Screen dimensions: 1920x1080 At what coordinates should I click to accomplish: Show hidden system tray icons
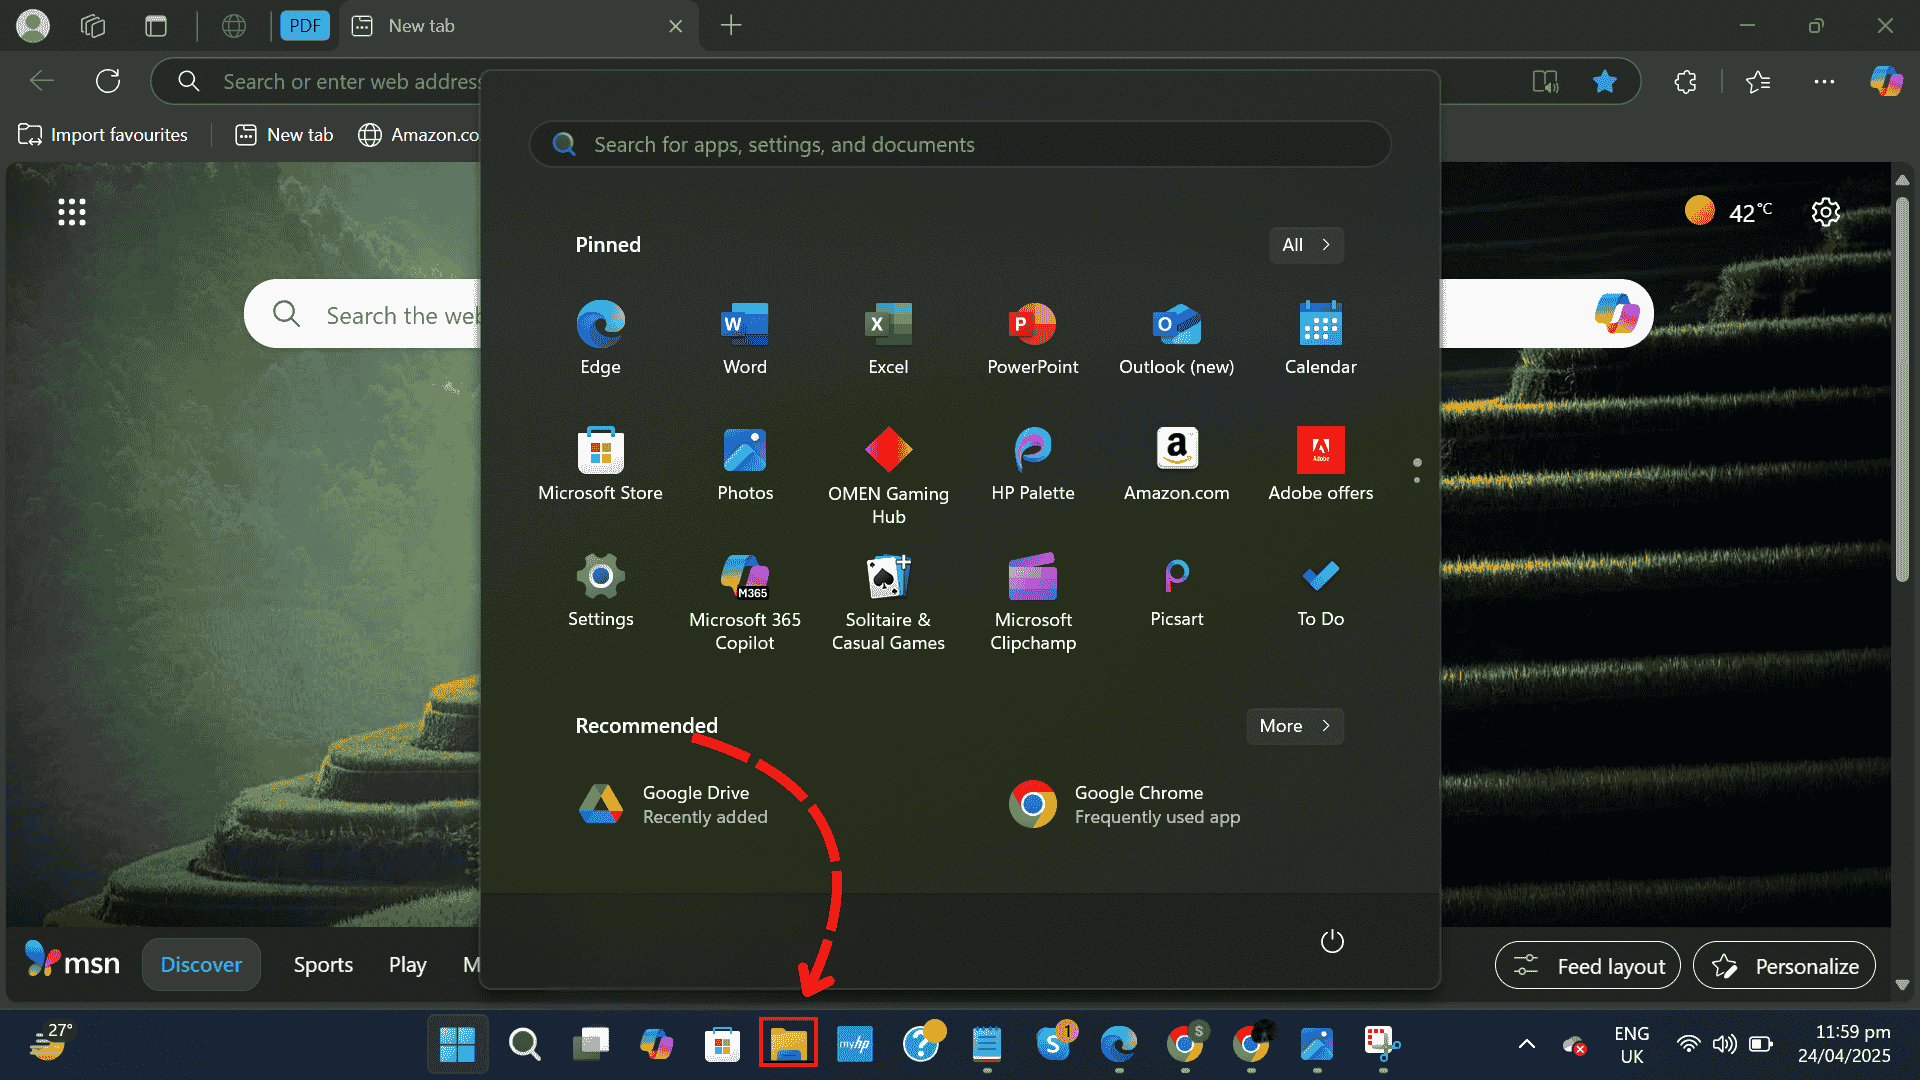click(x=1526, y=1044)
